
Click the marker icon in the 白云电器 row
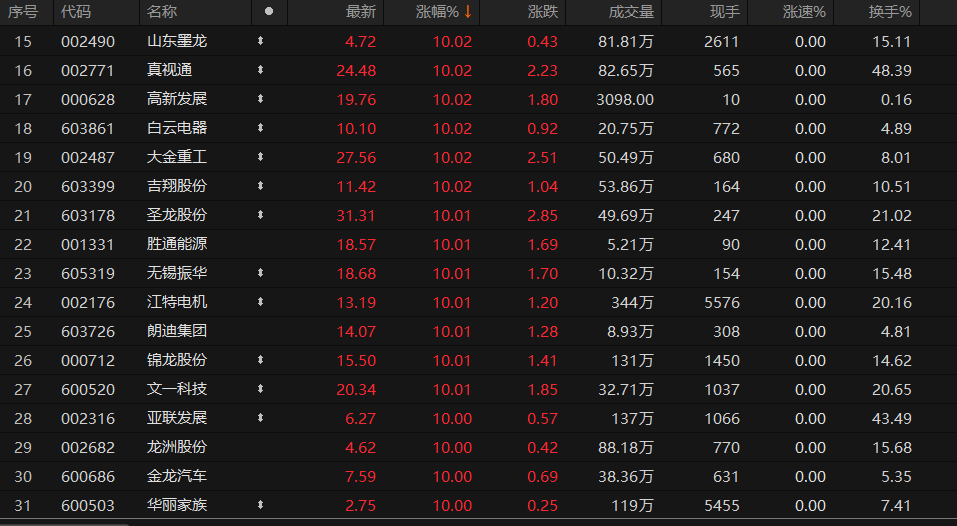point(261,128)
